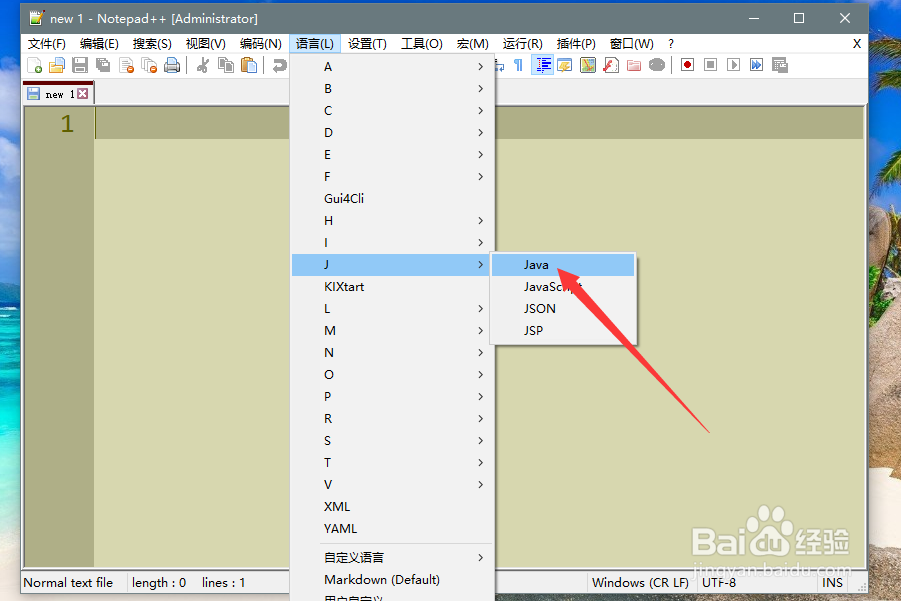This screenshot has width=901, height=601.
Task: Expand the F languages submenu
Action: tap(392, 176)
